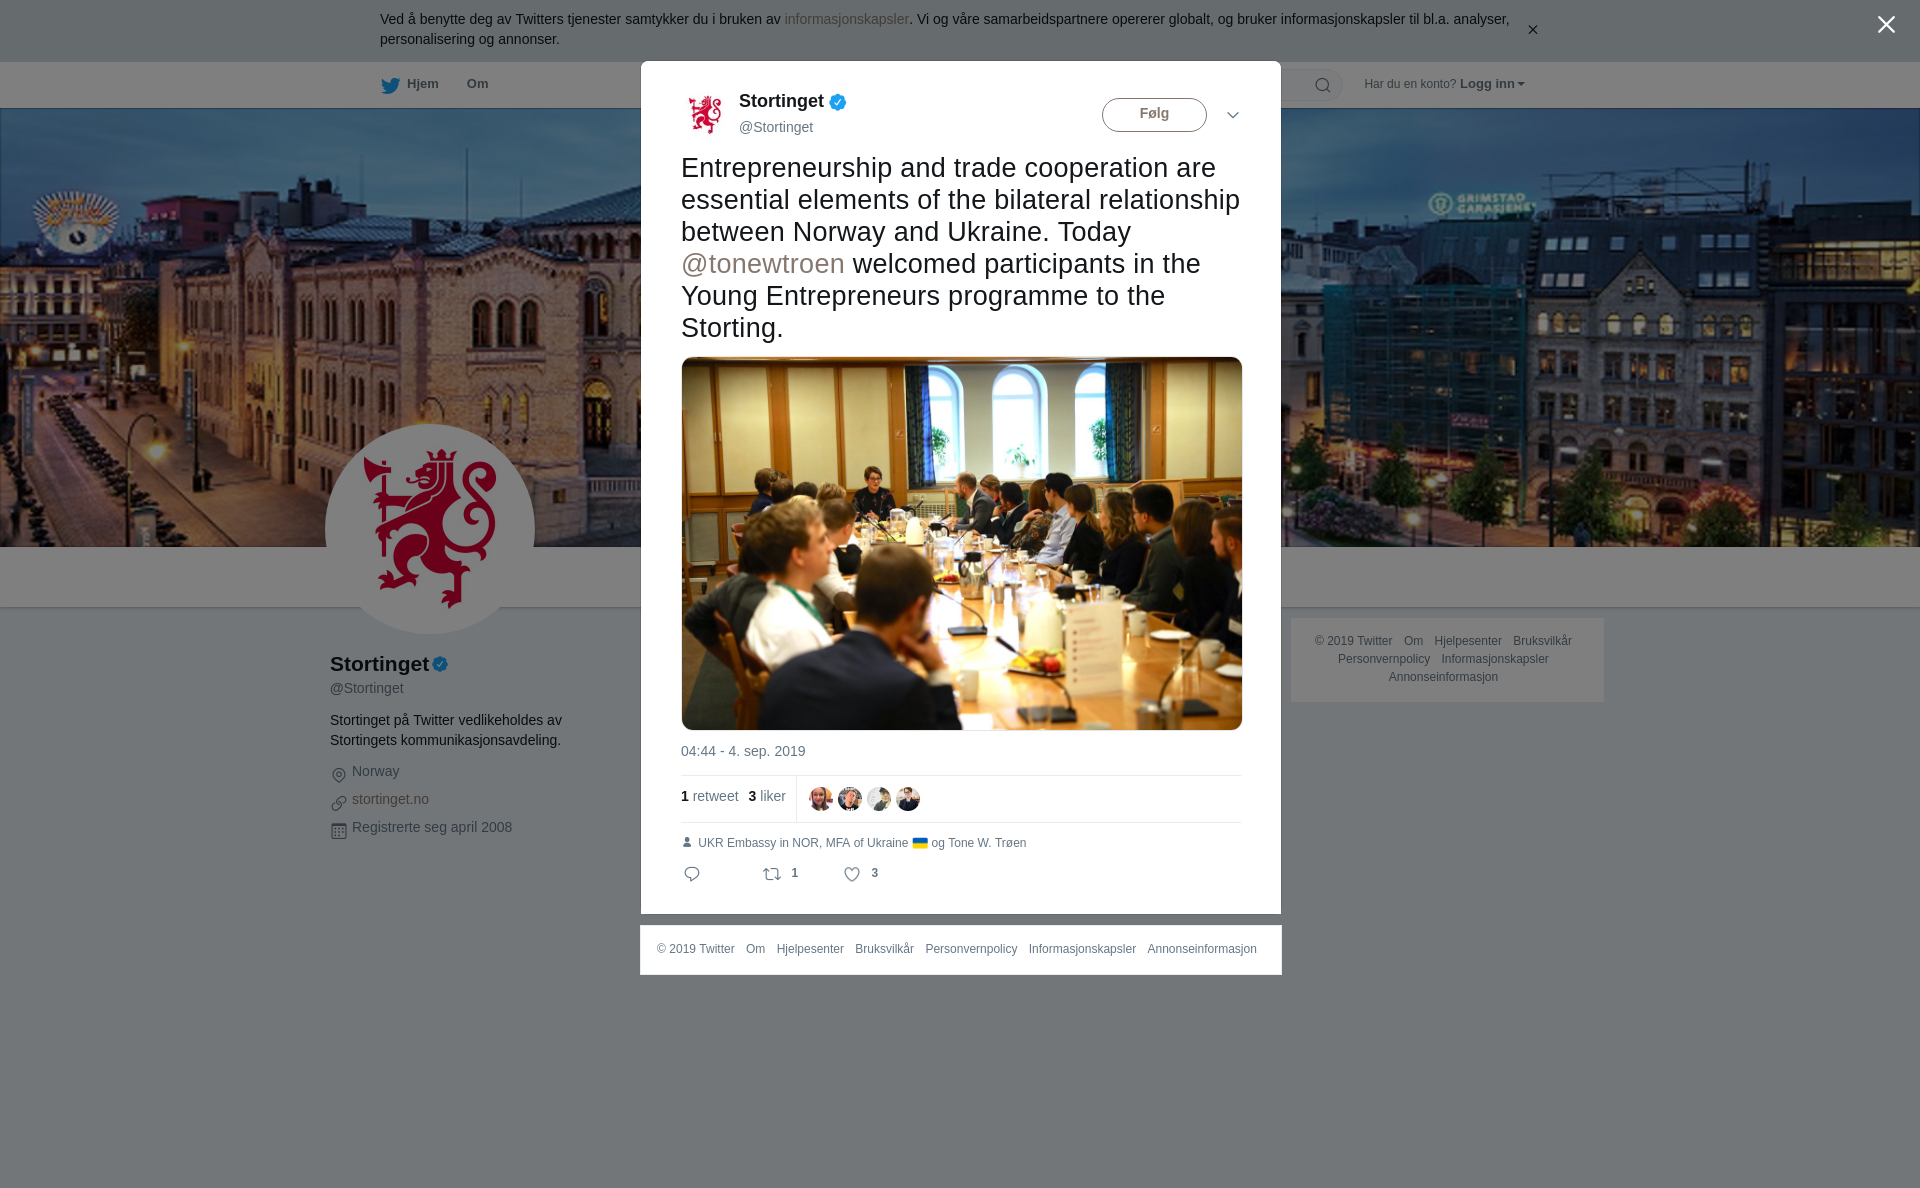Enlarge the meeting room photo in tweet
The width and height of the screenshot is (1920, 1188).
coord(962,543)
